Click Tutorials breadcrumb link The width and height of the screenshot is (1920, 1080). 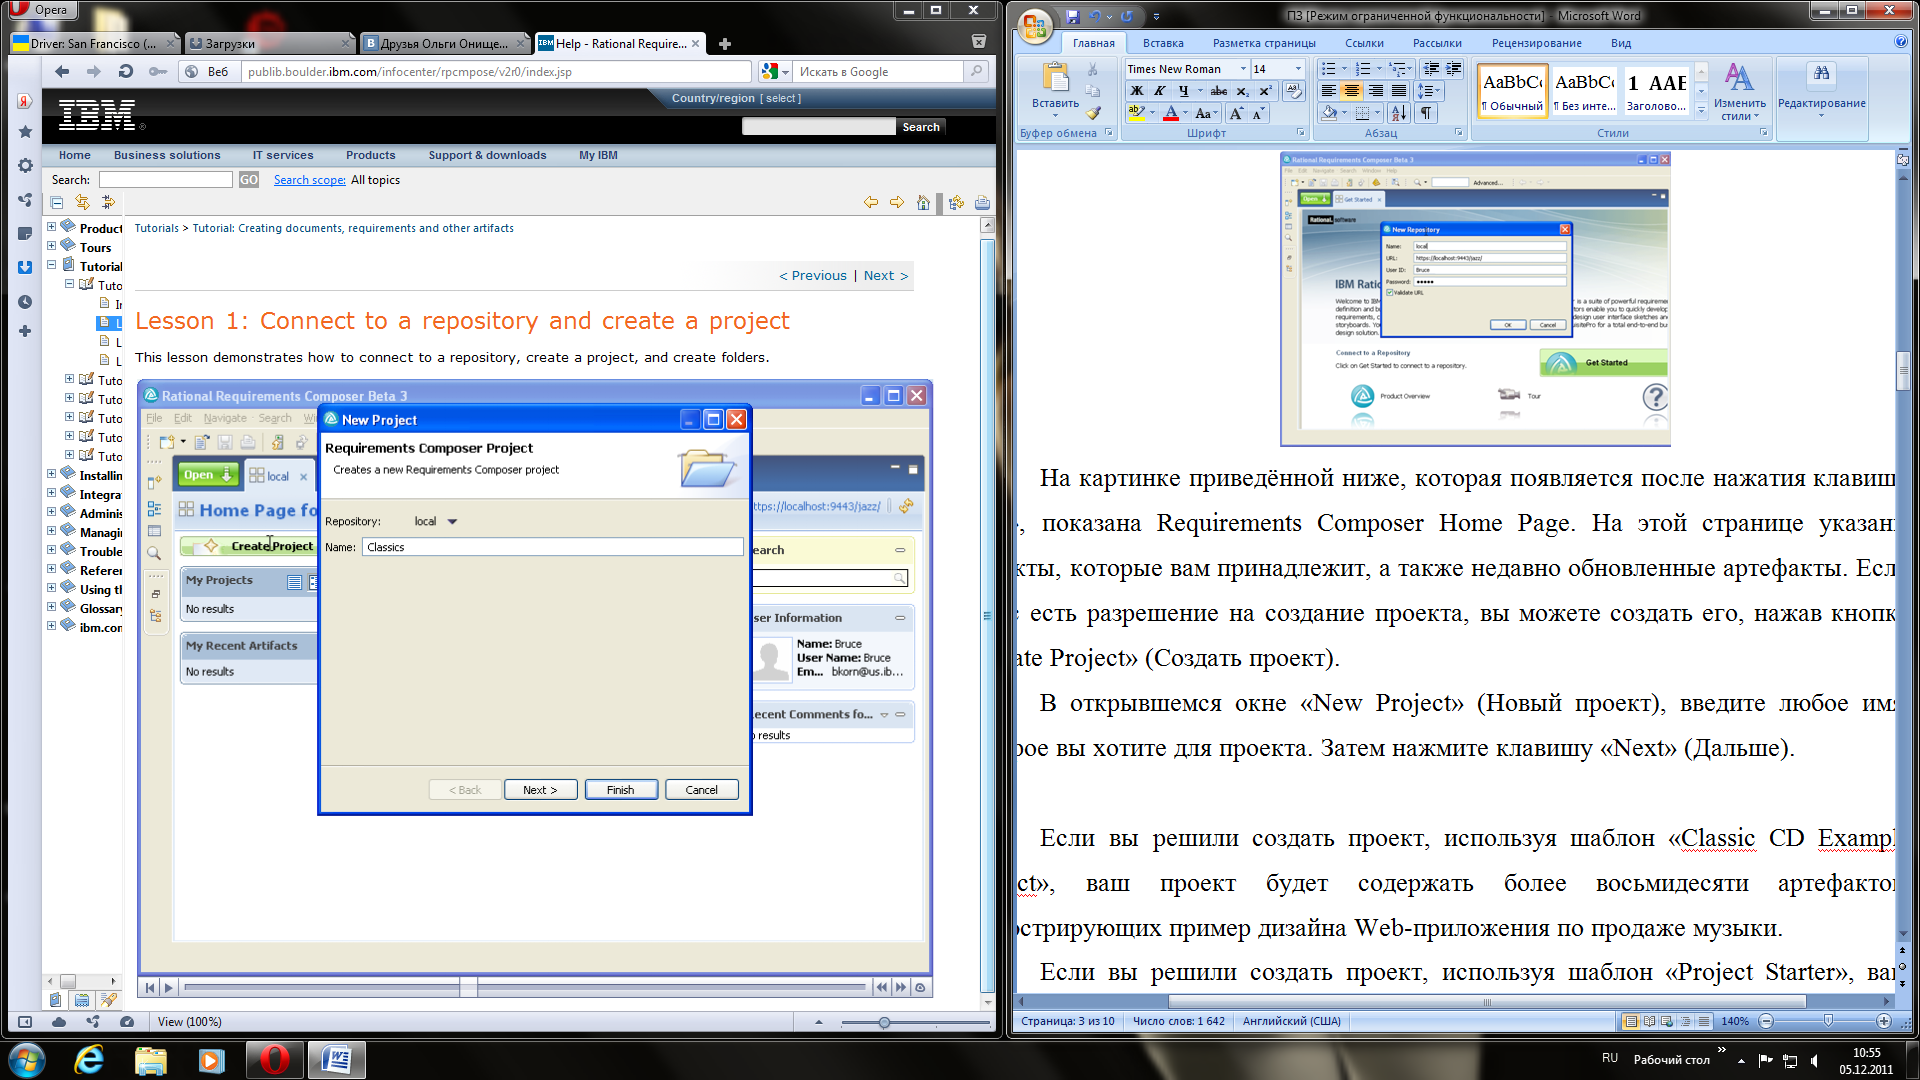point(156,228)
